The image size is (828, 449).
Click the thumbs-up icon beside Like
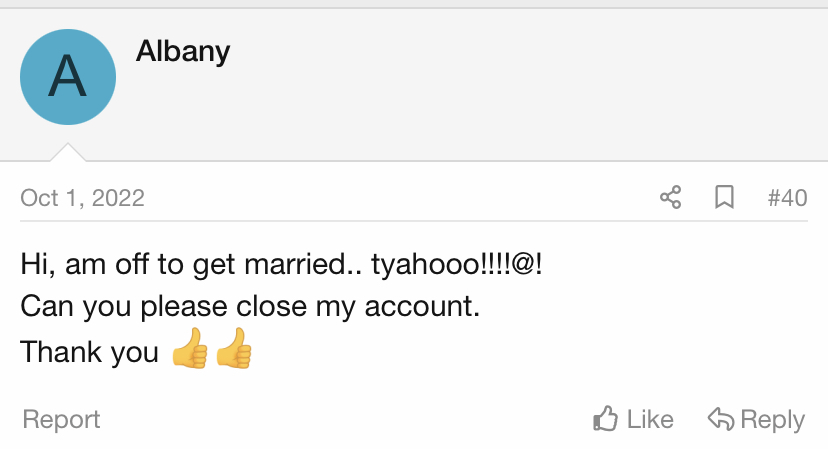click(x=605, y=419)
